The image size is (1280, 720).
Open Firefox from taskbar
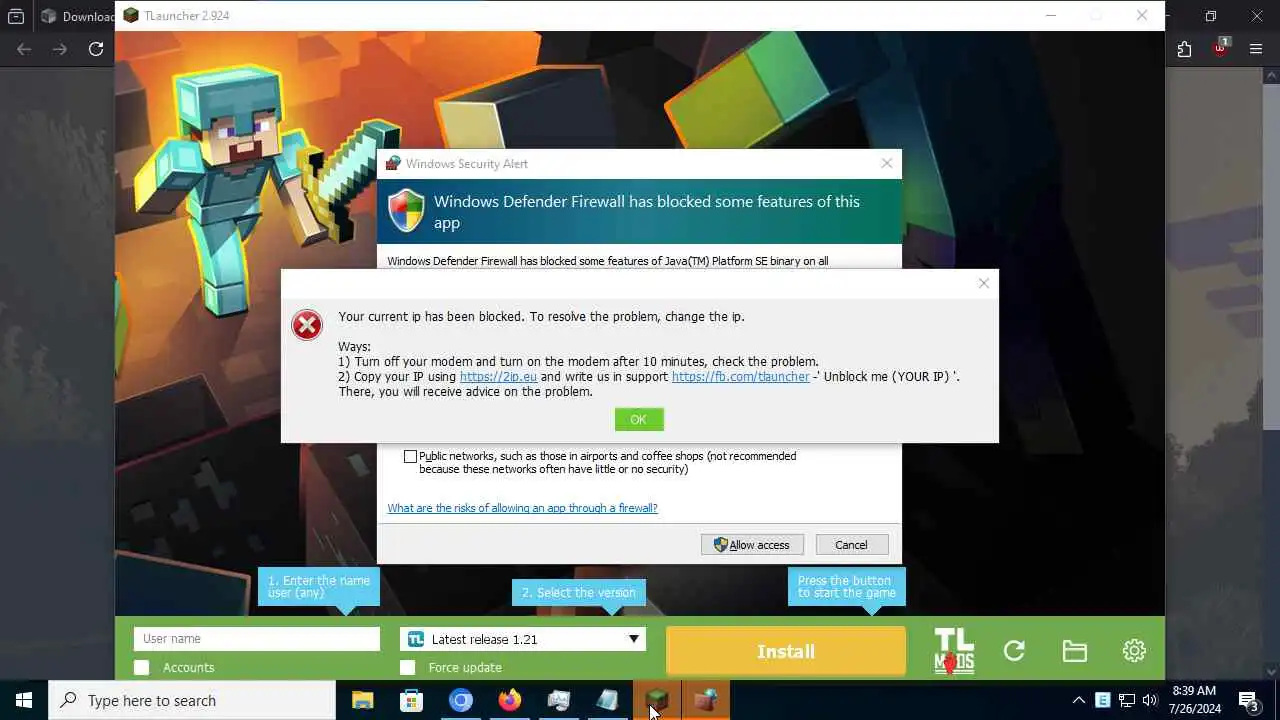[509, 700]
